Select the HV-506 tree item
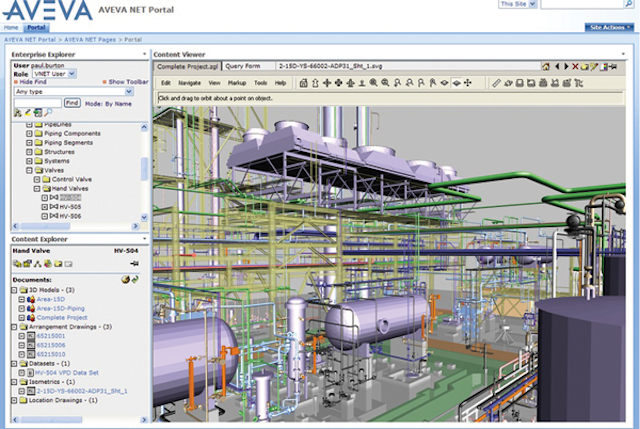This screenshot has height=429, width=640. point(70,216)
